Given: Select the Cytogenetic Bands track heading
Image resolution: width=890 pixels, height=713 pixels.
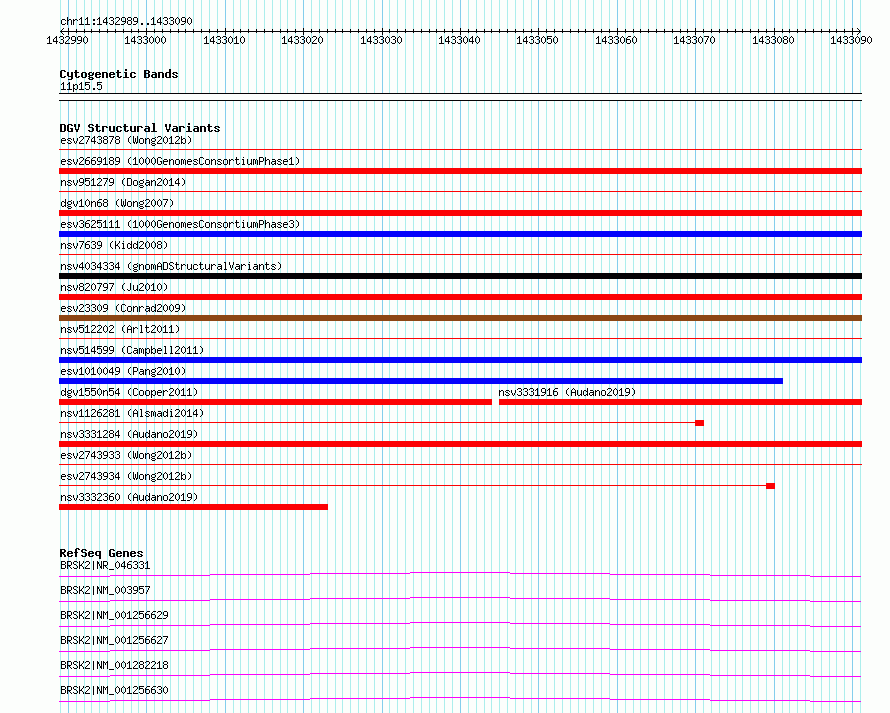Looking at the screenshot, I should tap(119, 74).
